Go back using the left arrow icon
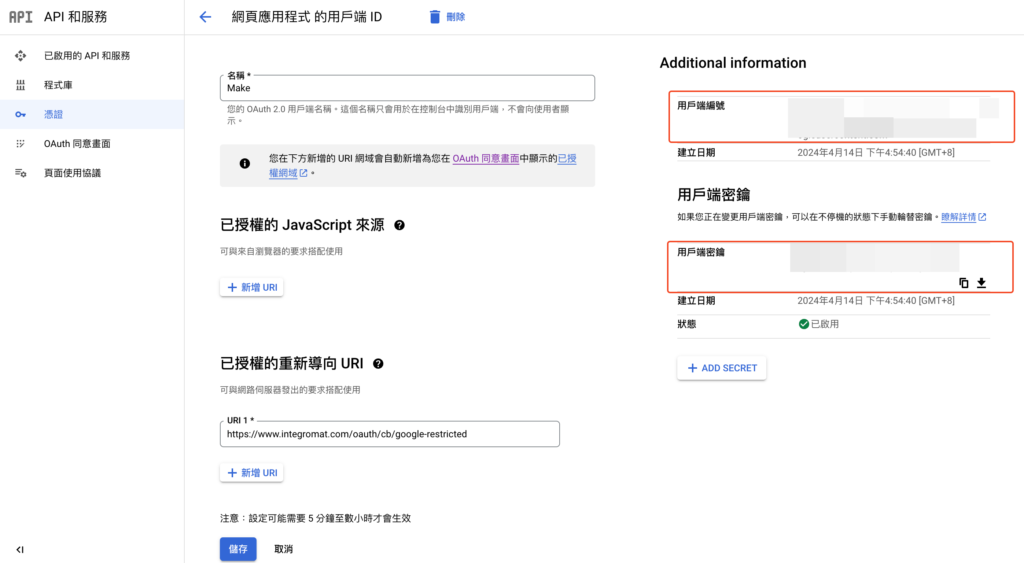 205,17
